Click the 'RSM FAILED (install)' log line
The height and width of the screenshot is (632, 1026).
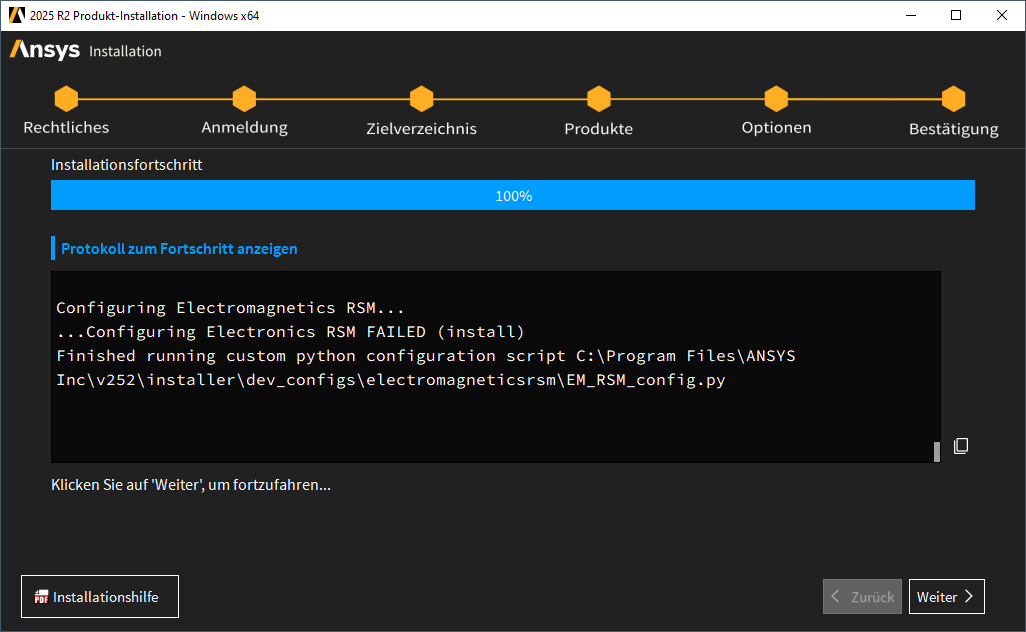291,332
